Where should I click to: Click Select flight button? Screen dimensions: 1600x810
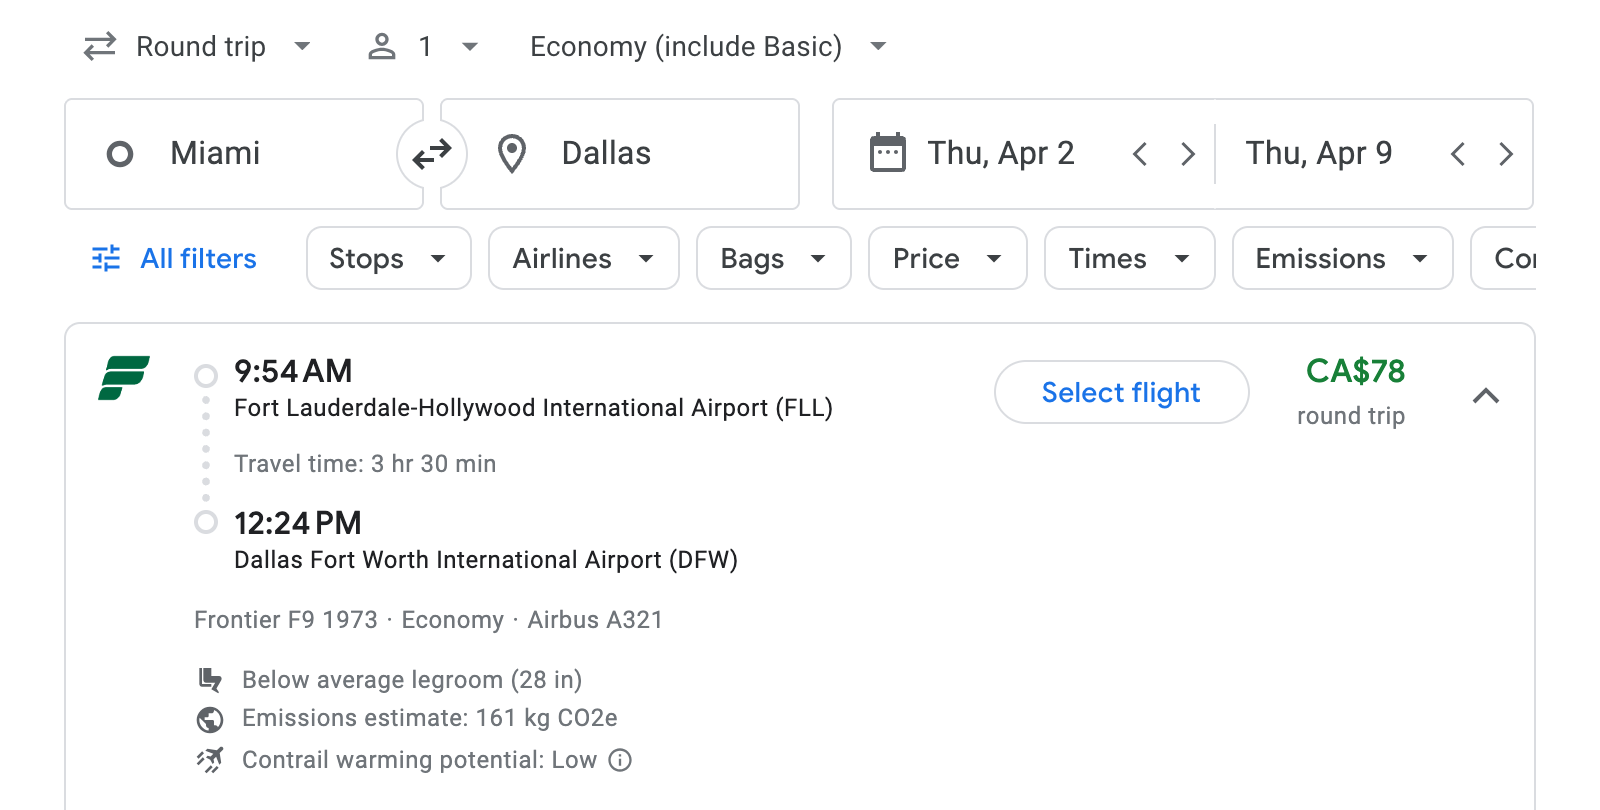tap(1122, 392)
